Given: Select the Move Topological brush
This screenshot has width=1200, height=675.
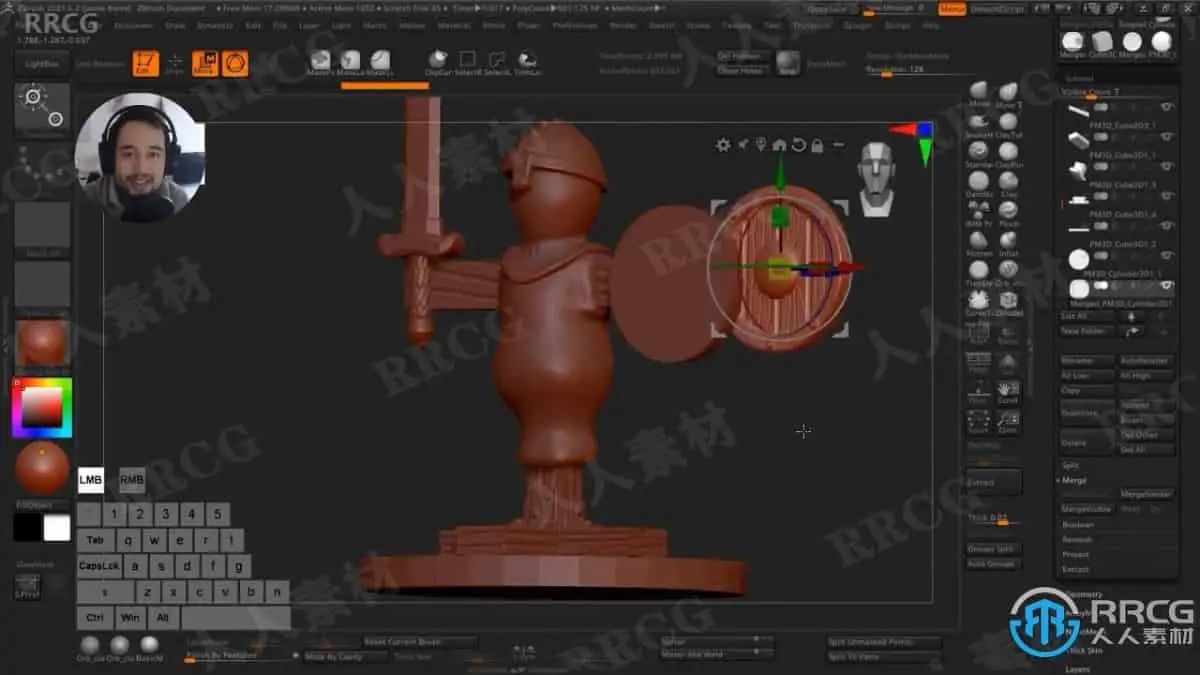Looking at the screenshot, I should point(1008,92).
